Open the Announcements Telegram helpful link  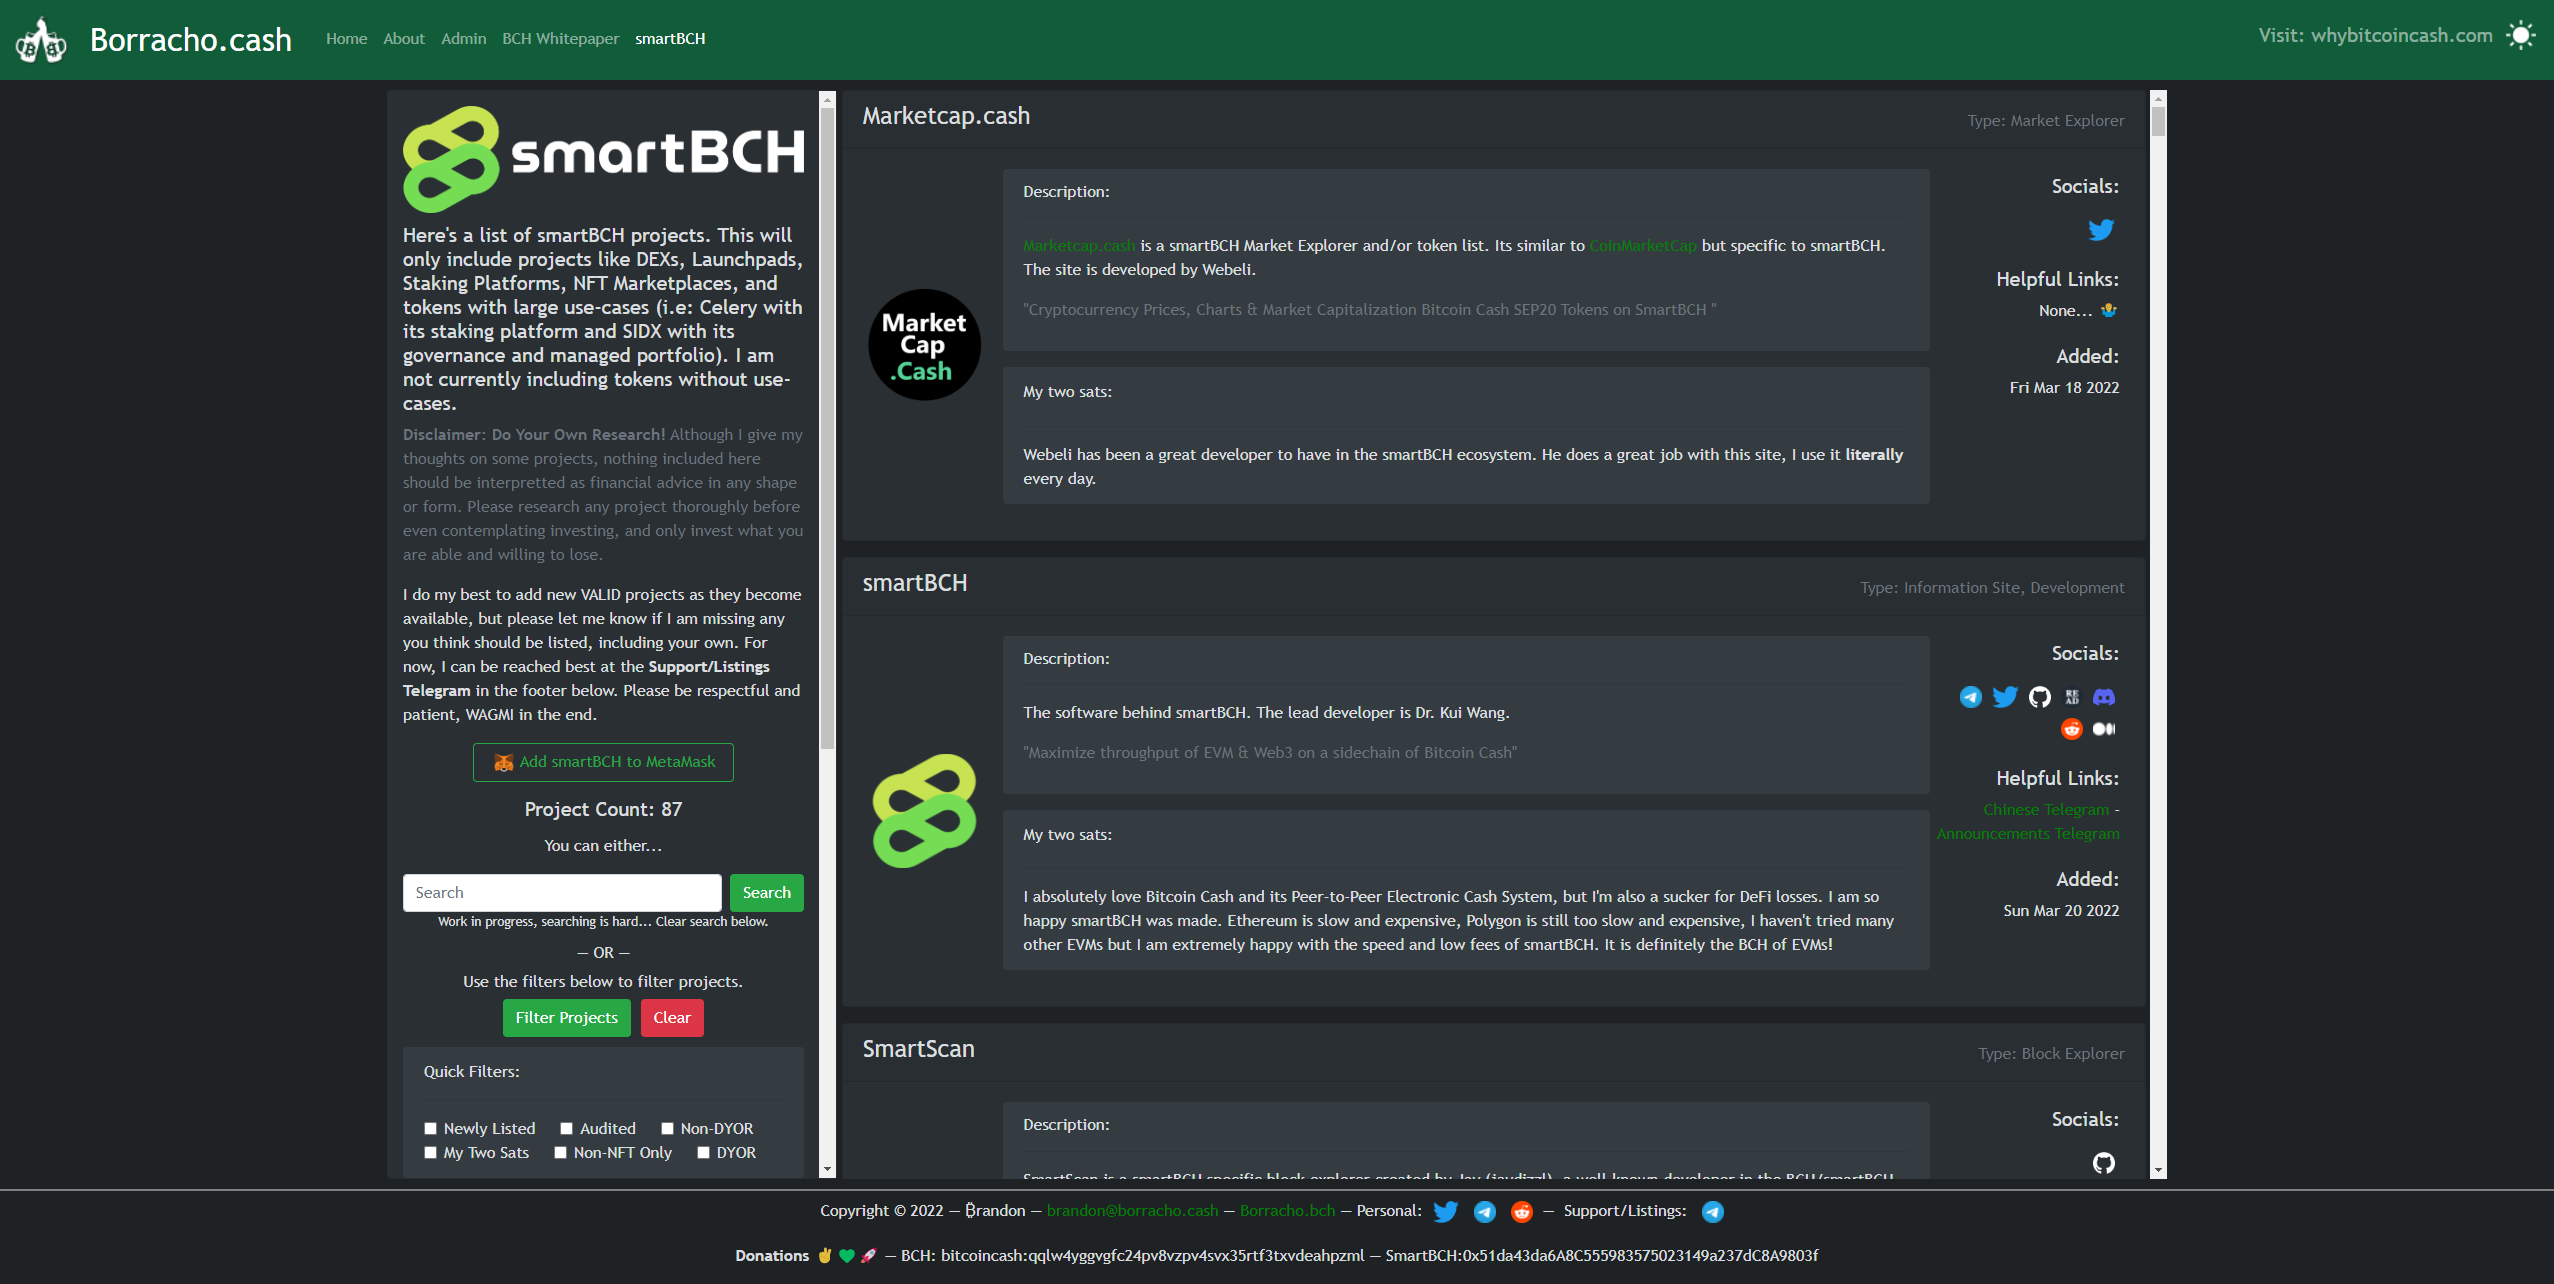[2028, 834]
